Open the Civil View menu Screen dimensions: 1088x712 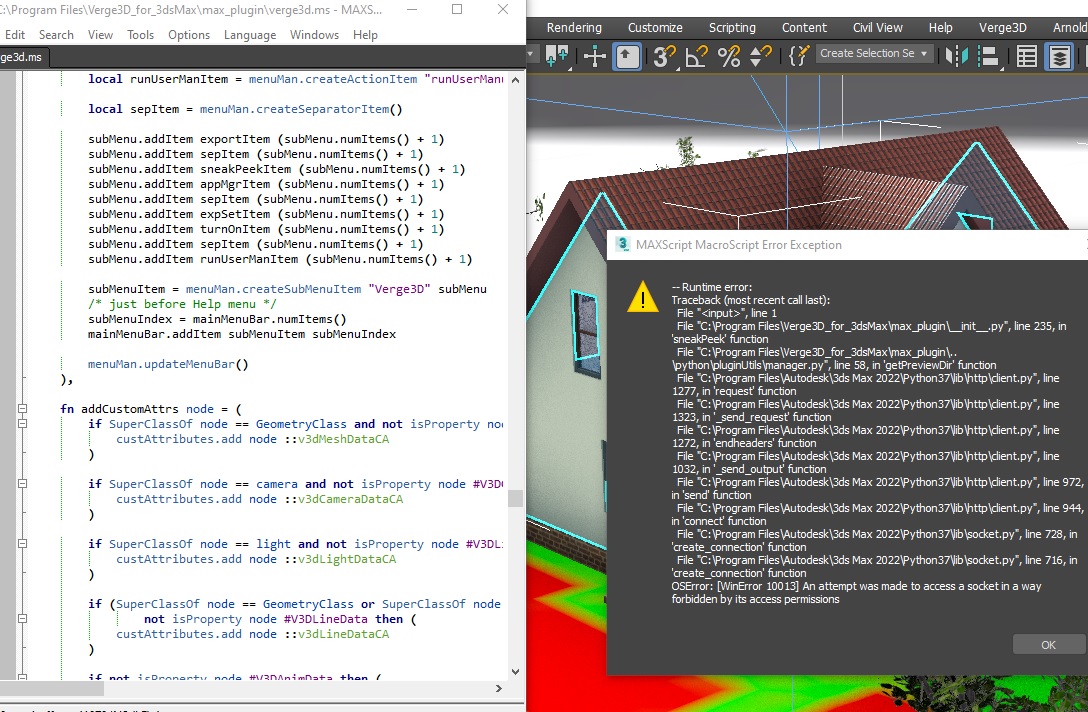click(x=878, y=28)
